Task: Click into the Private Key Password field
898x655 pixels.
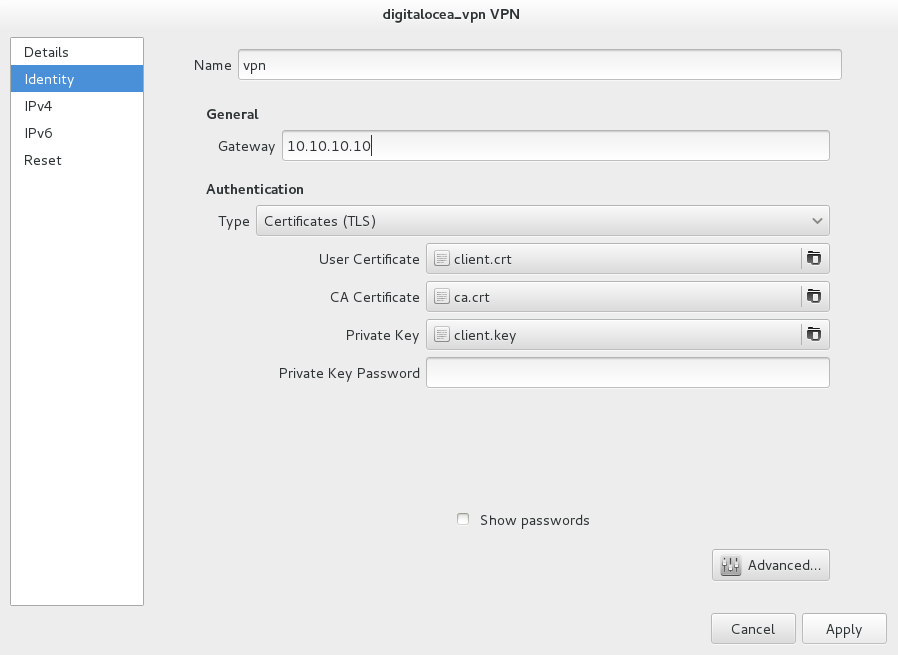Action: click(627, 373)
